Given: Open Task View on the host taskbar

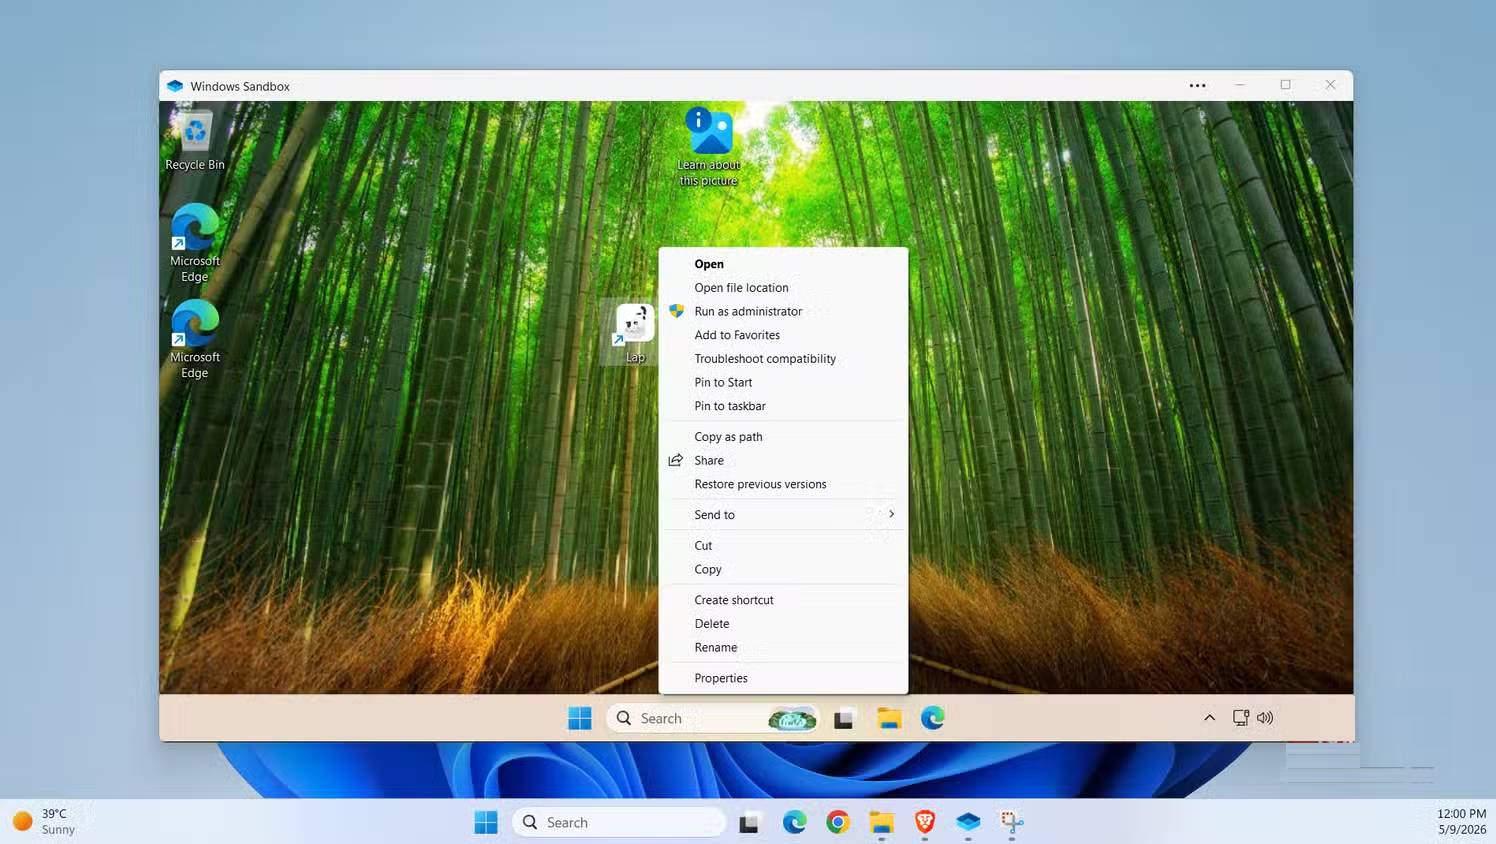Looking at the screenshot, I should point(749,822).
